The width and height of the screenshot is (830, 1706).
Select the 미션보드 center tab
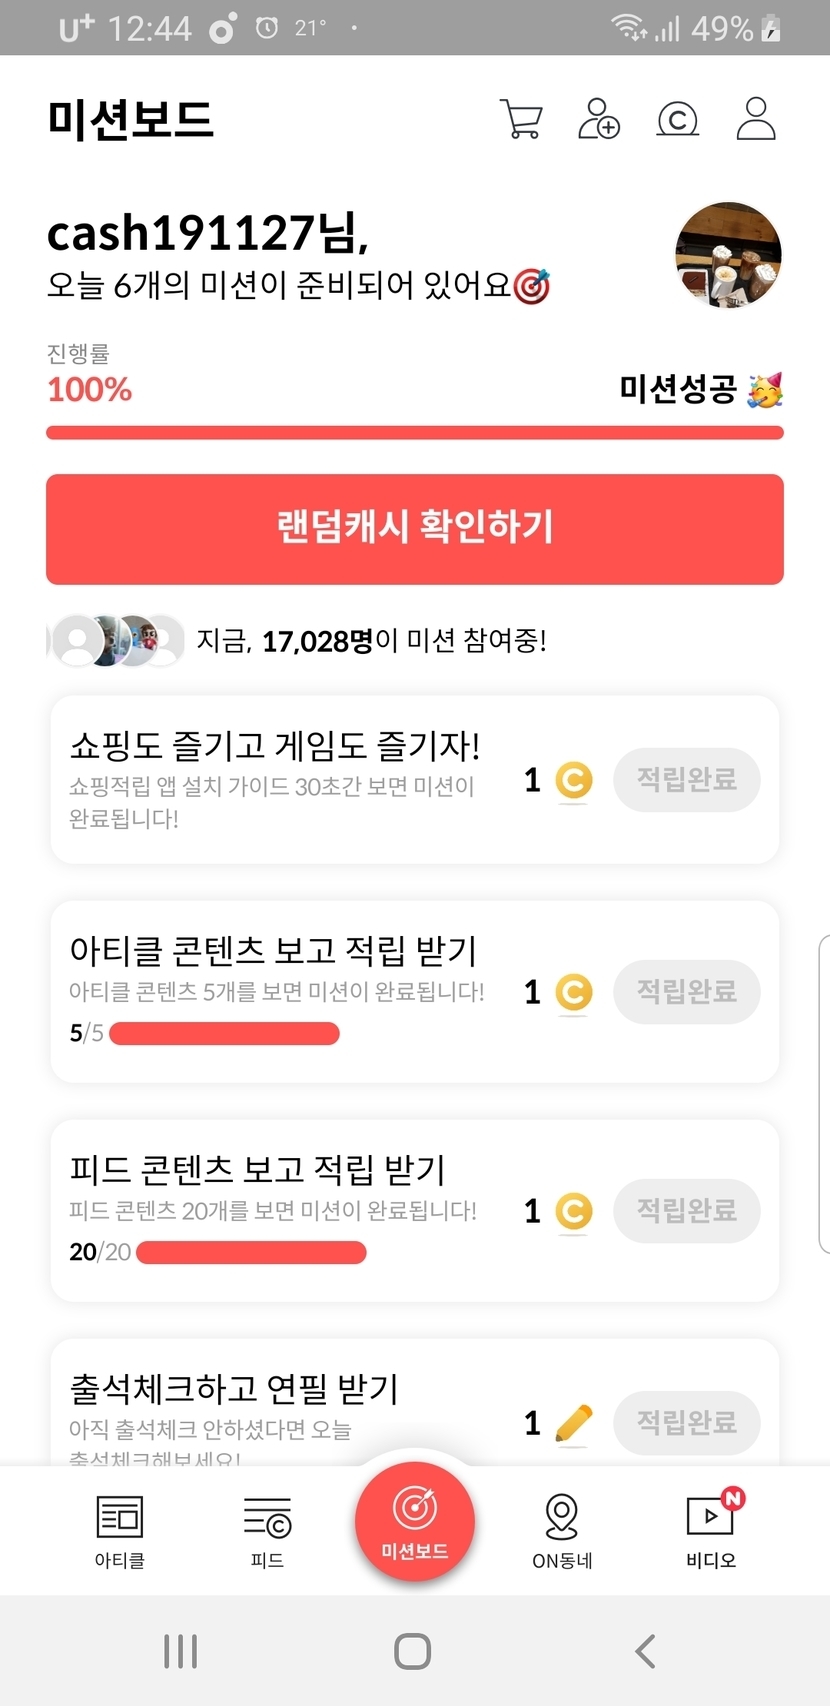pos(414,1522)
